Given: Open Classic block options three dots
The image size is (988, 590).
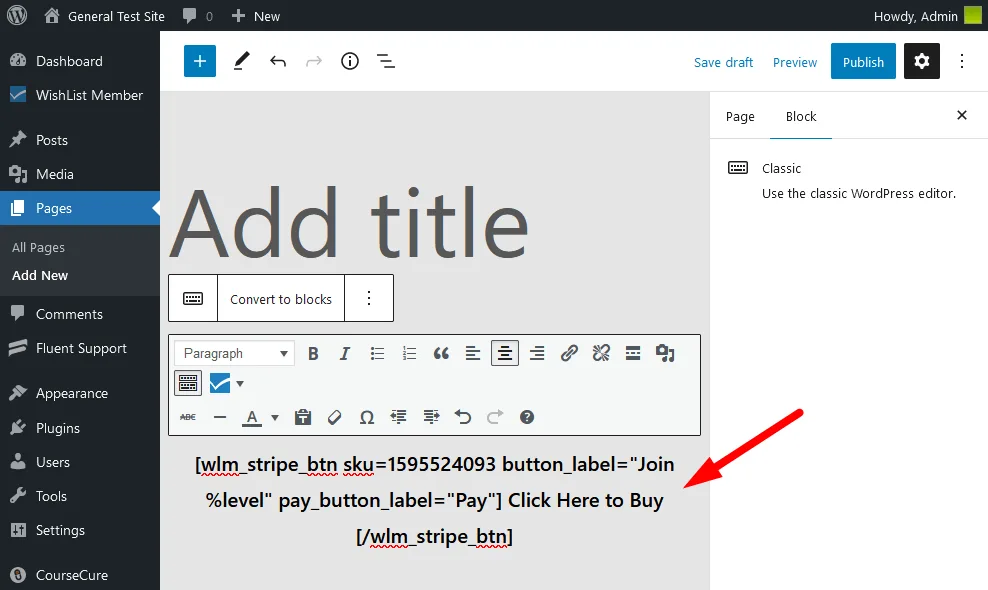Looking at the screenshot, I should point(369,298).
